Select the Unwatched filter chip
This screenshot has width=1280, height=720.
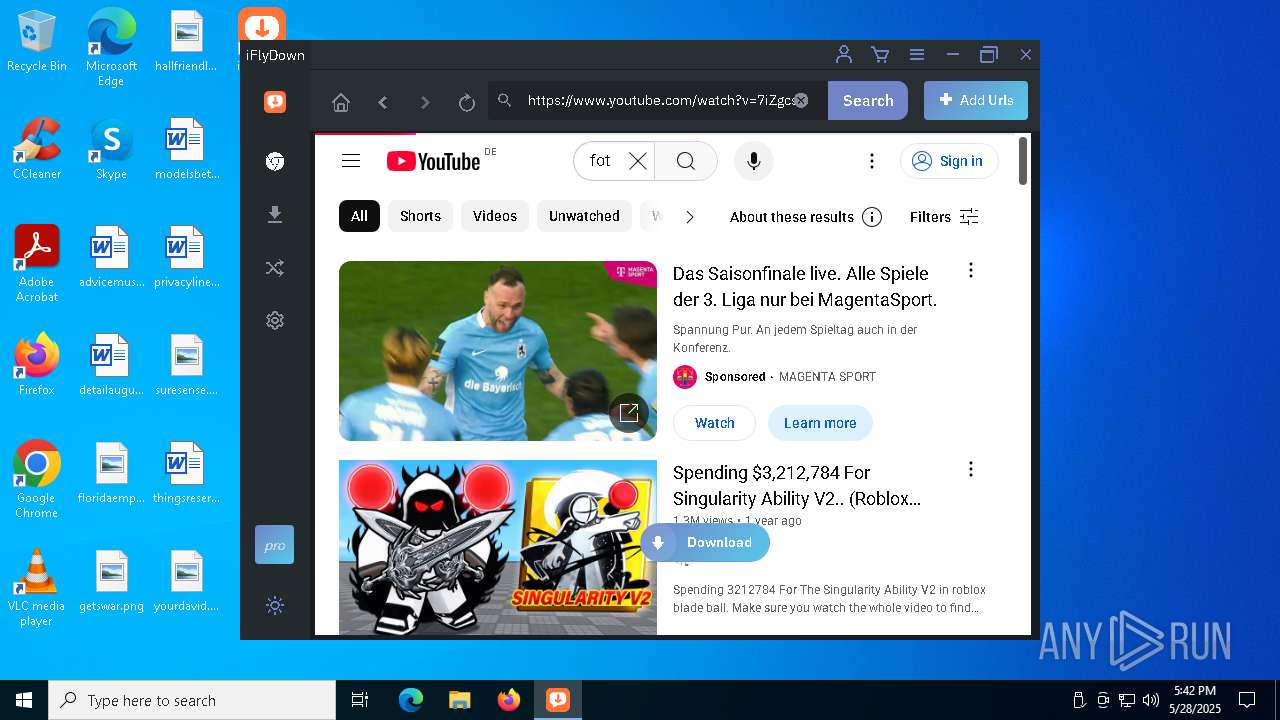tap(584, 216)
